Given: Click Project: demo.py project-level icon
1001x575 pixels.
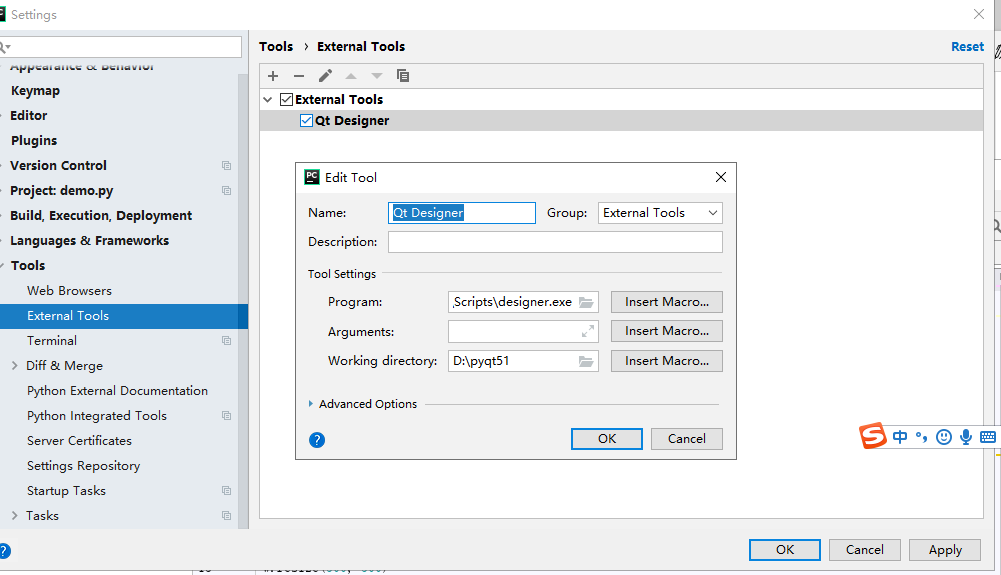Looking at the screenshot, I should click(x=227, y=191).
